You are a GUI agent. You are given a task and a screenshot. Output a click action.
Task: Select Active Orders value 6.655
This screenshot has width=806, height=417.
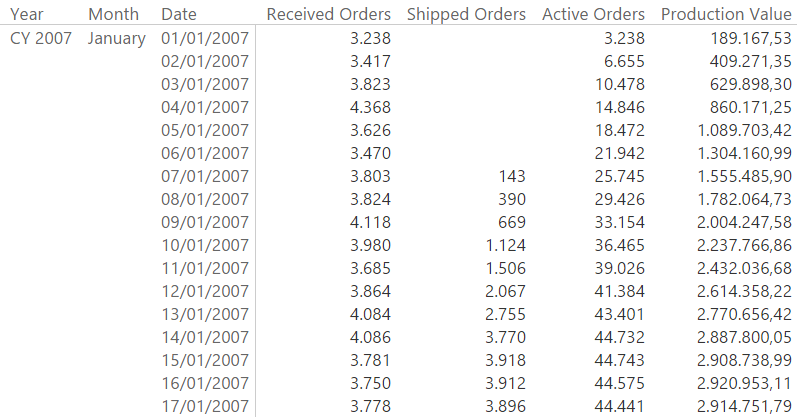(x=624, y=61)
